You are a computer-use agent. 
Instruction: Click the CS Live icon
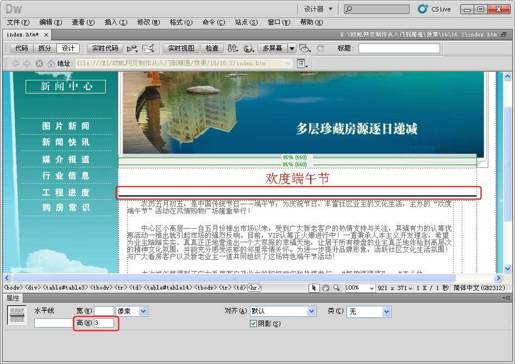(x=423, y=9)
